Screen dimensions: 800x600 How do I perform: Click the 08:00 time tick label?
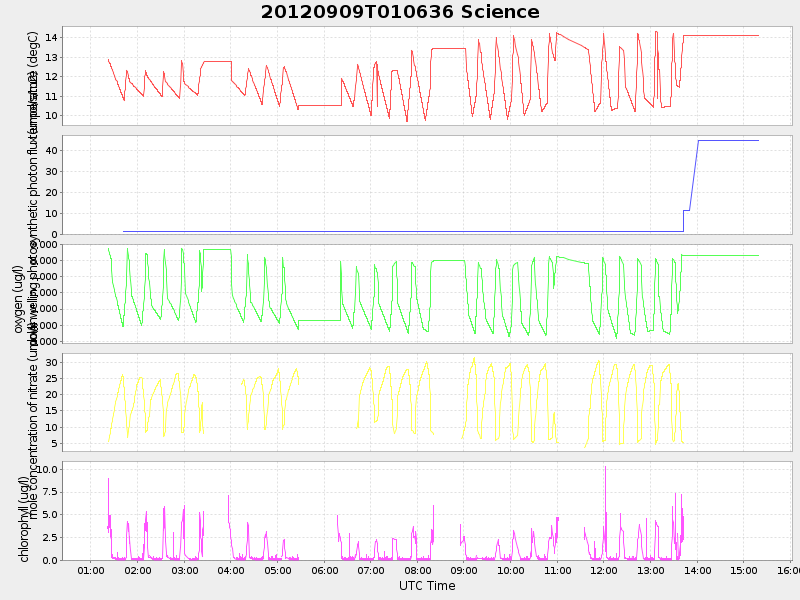tap(417, 570)
